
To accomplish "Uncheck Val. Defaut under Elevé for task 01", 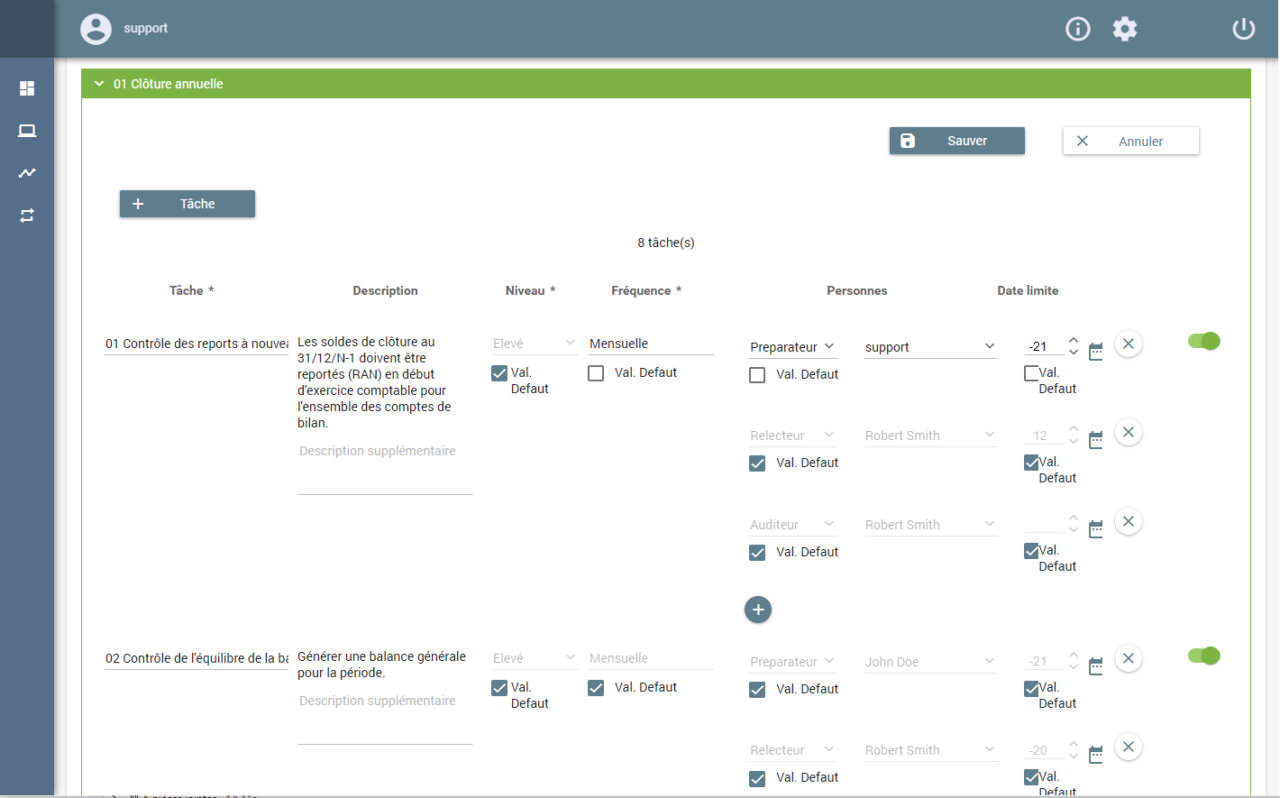I will point(499,373).
